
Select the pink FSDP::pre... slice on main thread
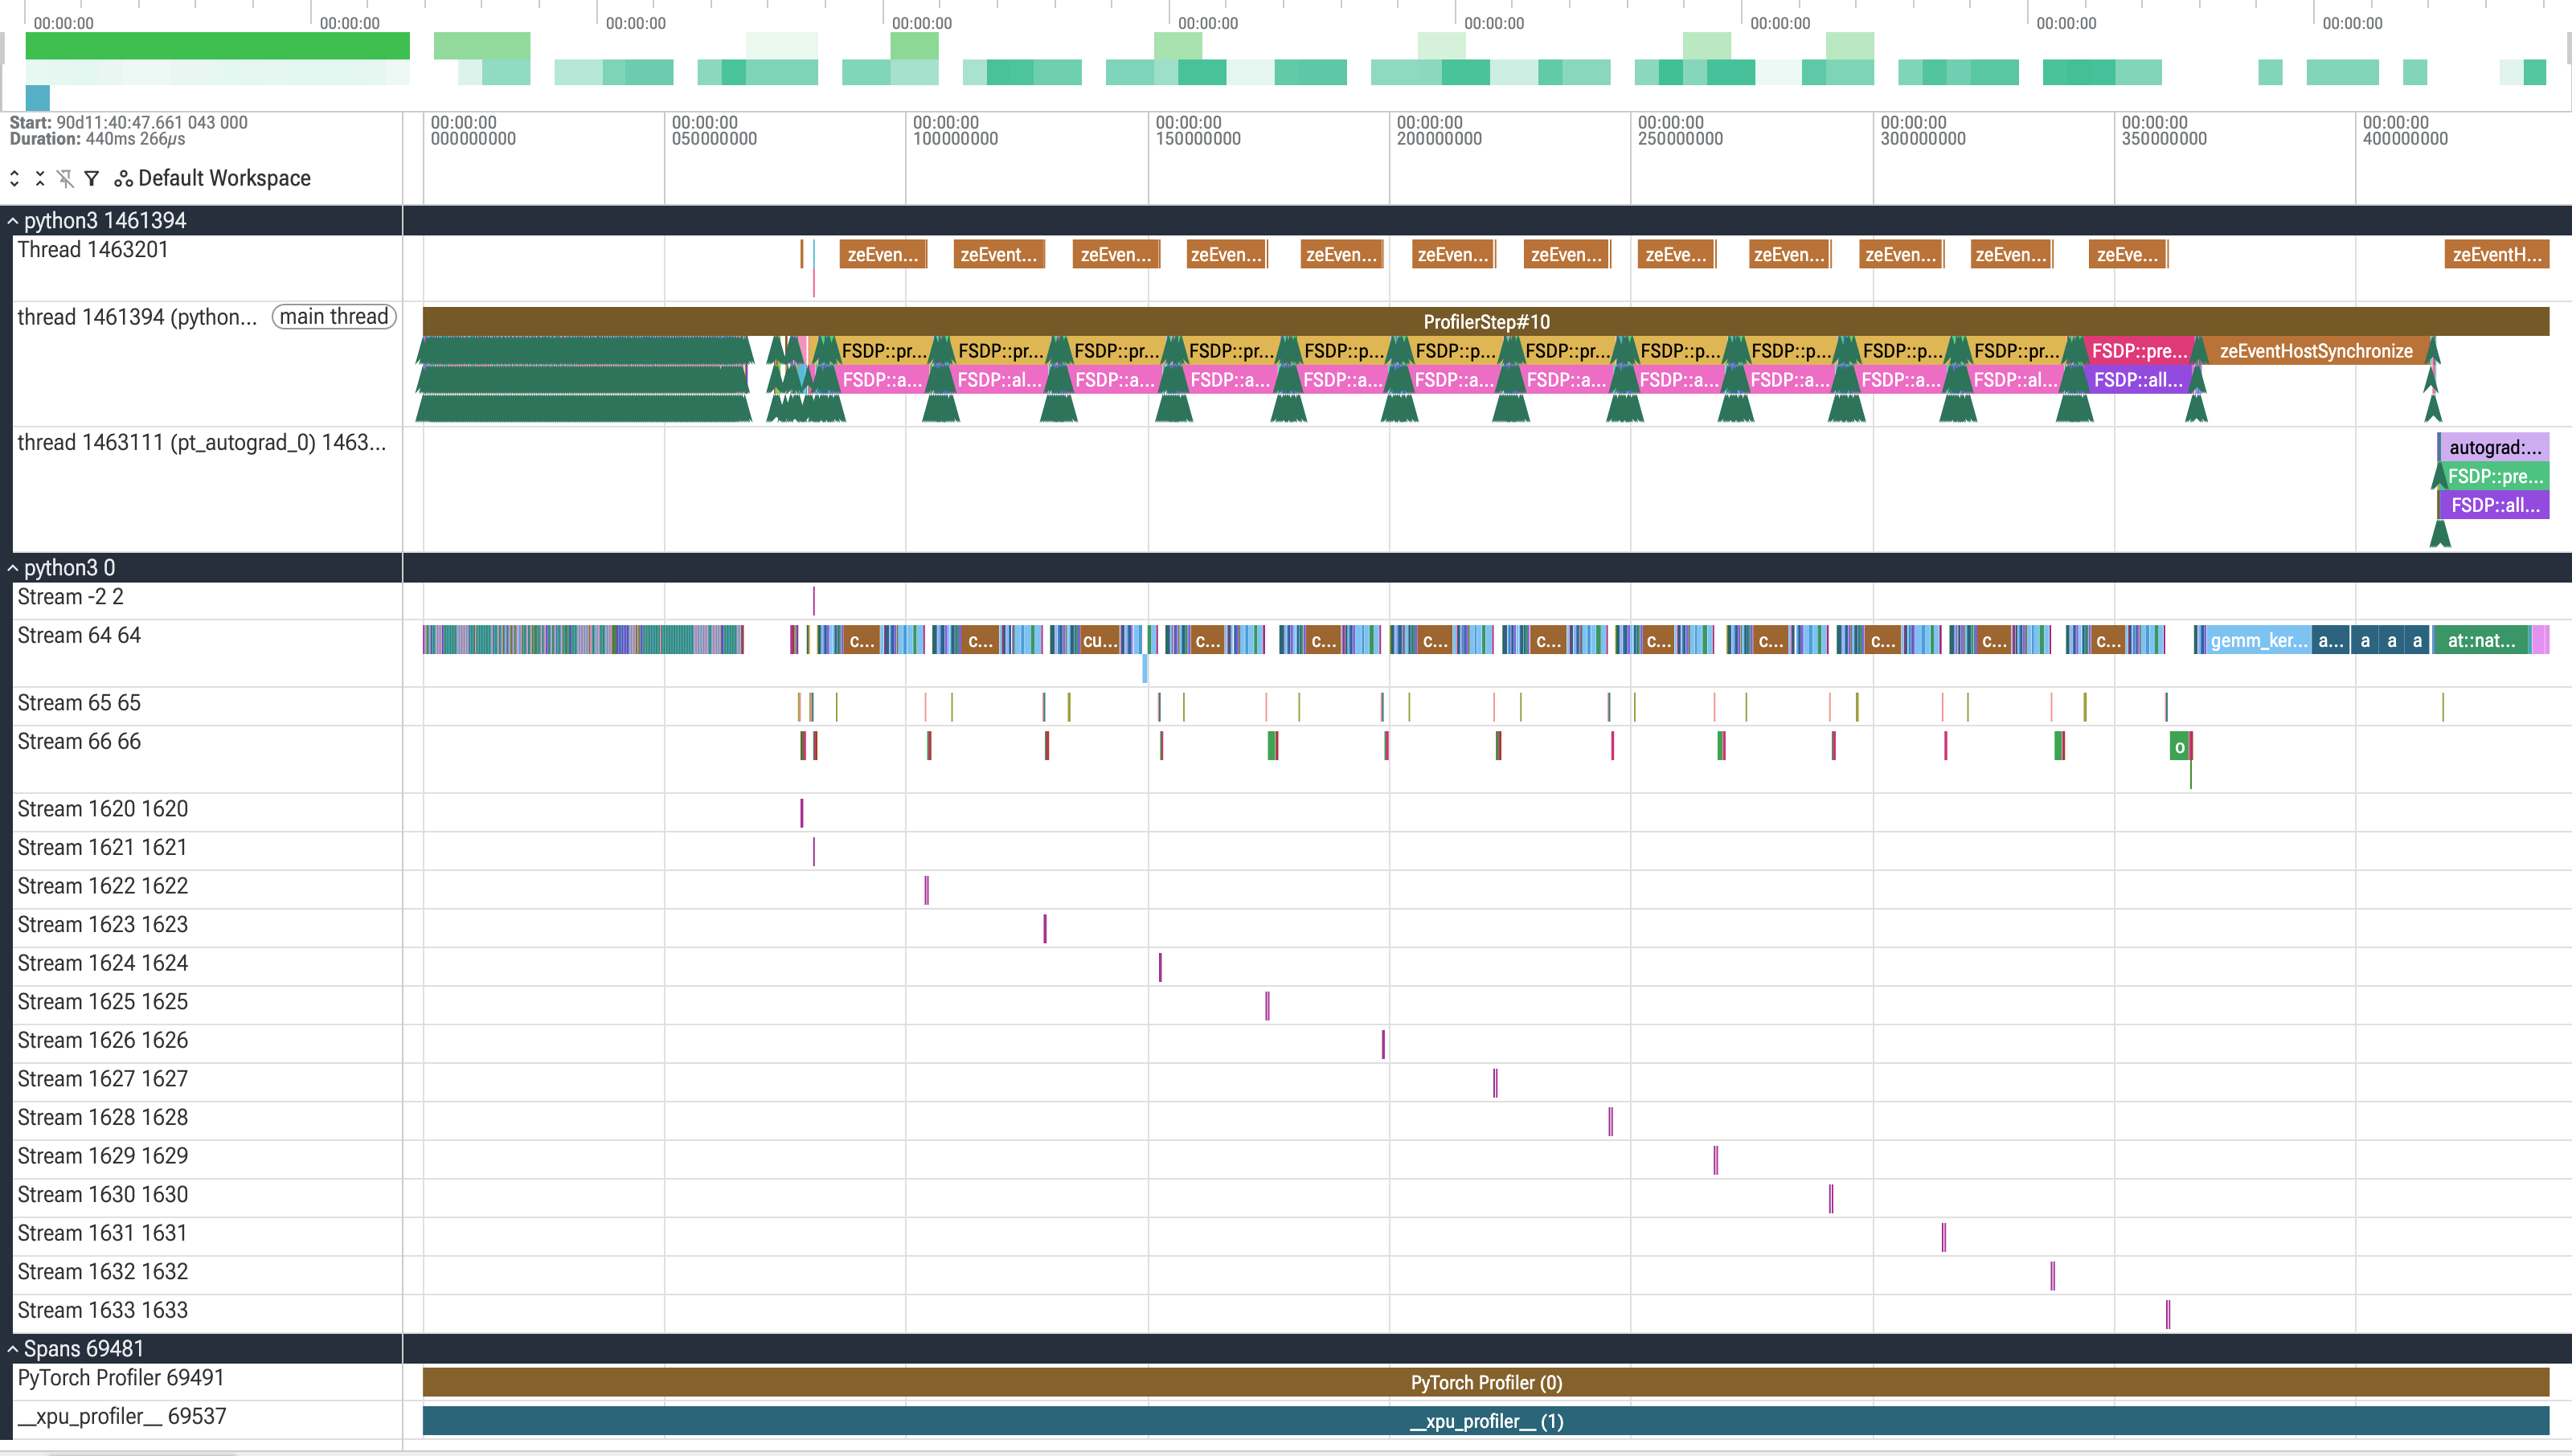click(x=2139, y=351)
